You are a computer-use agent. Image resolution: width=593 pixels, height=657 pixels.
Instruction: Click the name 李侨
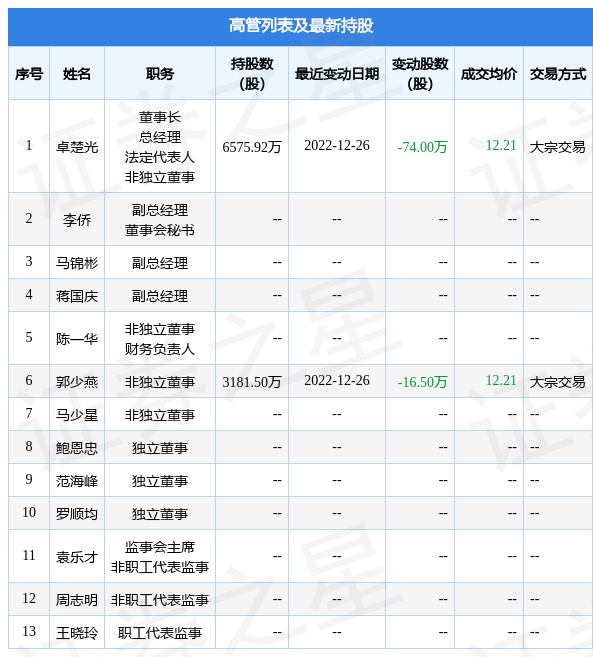click(x=77, y=219)
